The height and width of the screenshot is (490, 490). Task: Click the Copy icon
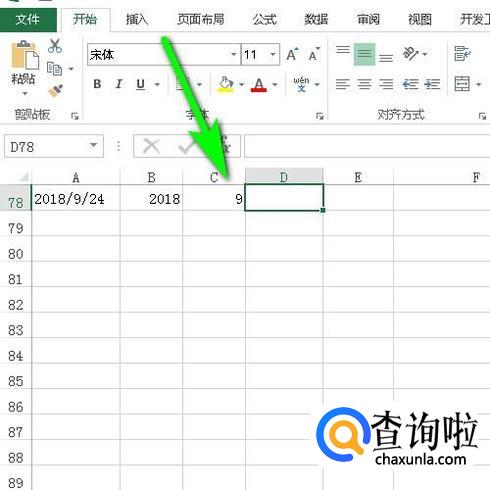click(54, 69)
